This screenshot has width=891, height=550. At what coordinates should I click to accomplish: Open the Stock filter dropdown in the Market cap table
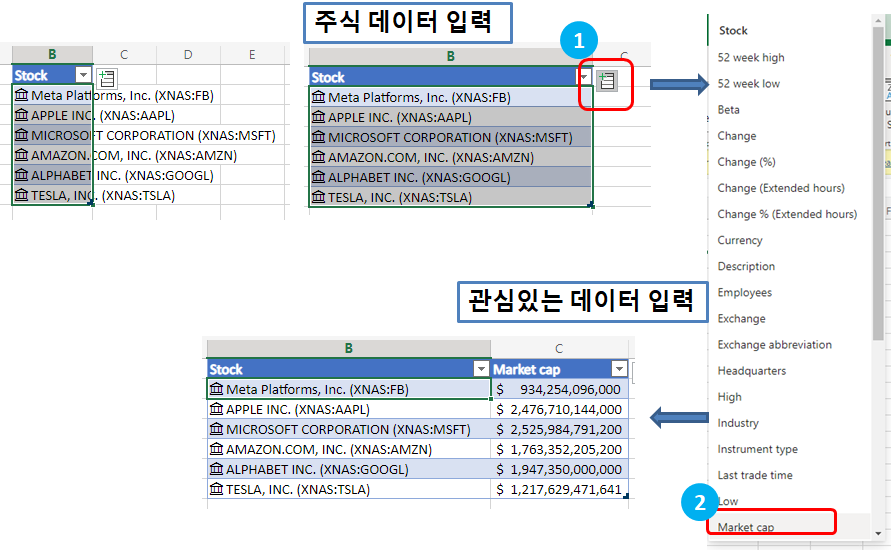tap(481, 369)
